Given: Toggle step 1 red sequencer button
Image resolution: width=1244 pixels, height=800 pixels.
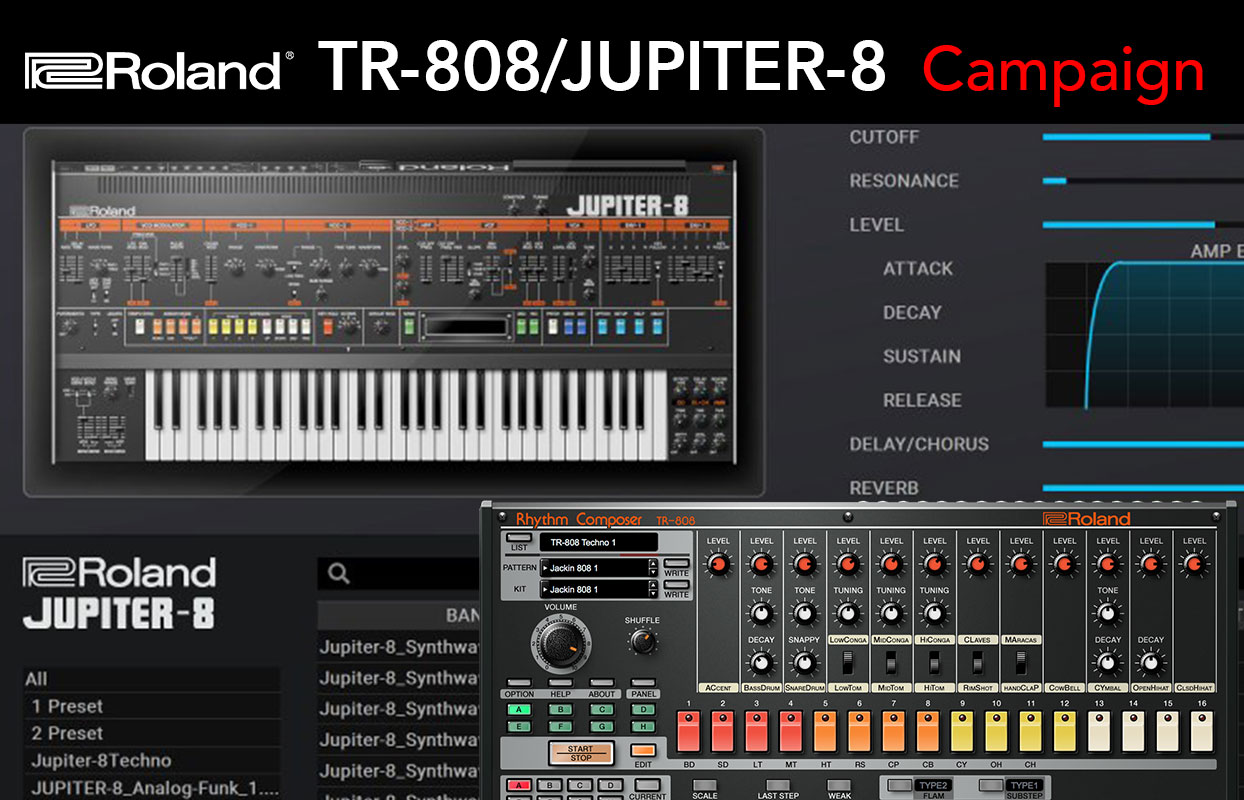Looking at the screenshot, I should click(x=688, y=731).
